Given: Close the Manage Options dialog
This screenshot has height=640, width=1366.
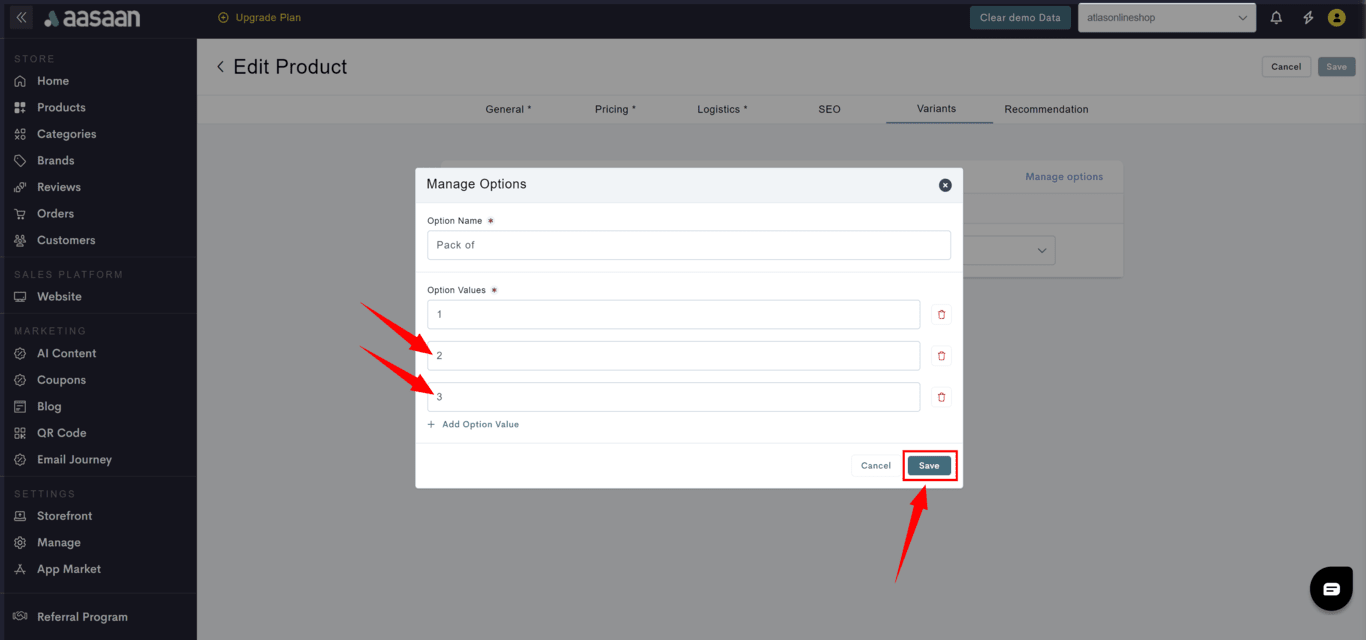Looking at the screenshot, I should coord(945,185).
